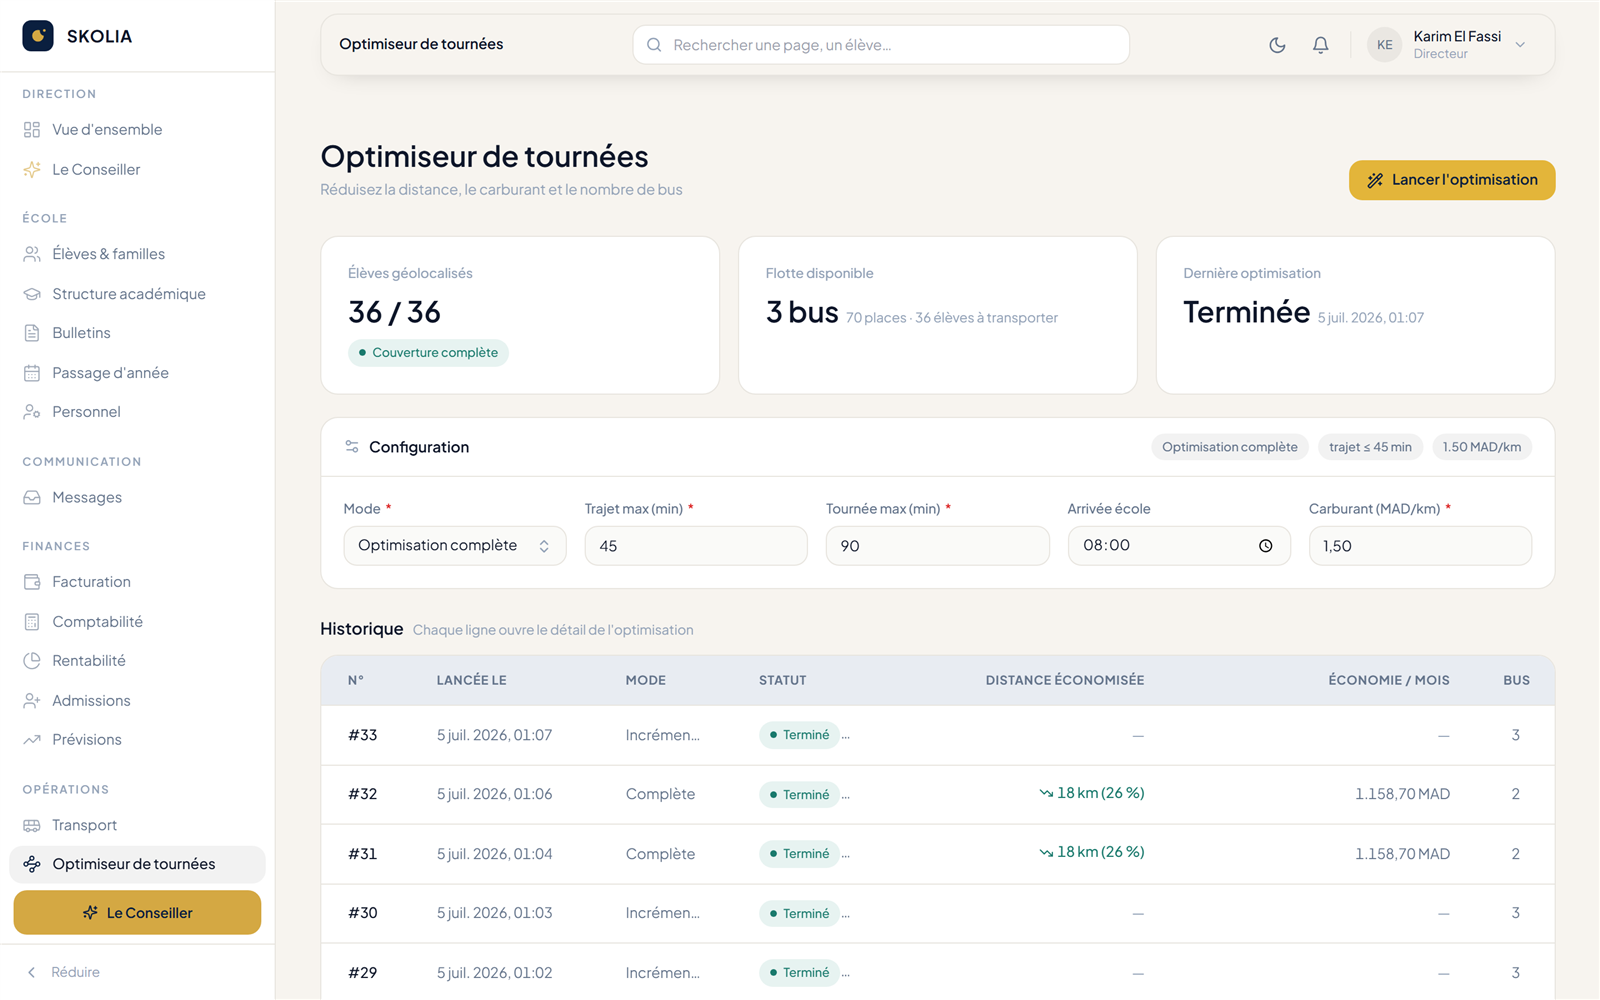The image size is (1600, 1000).
Task: Click the Réduire collapse arrow icon
Action: click(31, 972)
